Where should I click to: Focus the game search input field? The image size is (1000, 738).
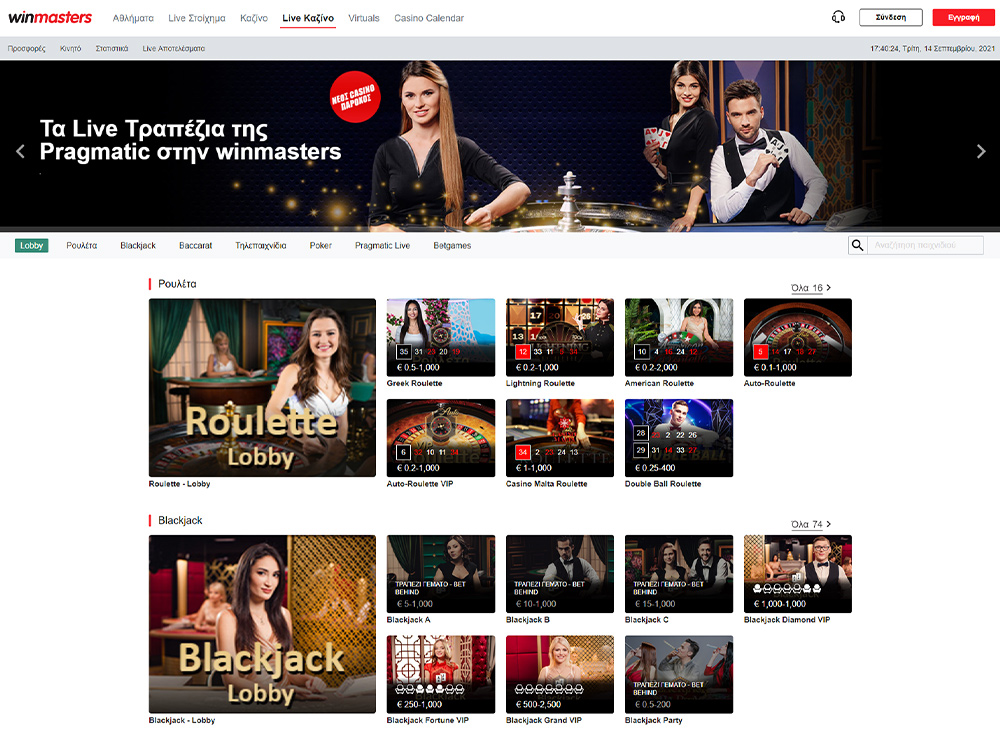click(x=925, y=246)
